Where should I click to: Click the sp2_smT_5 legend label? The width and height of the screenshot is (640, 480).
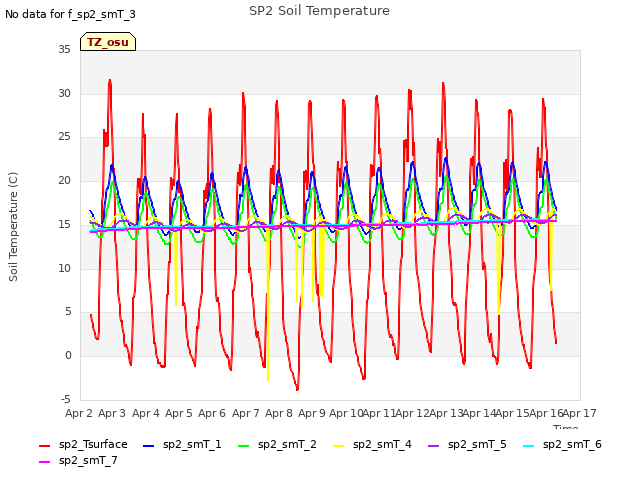pos(477,444)
